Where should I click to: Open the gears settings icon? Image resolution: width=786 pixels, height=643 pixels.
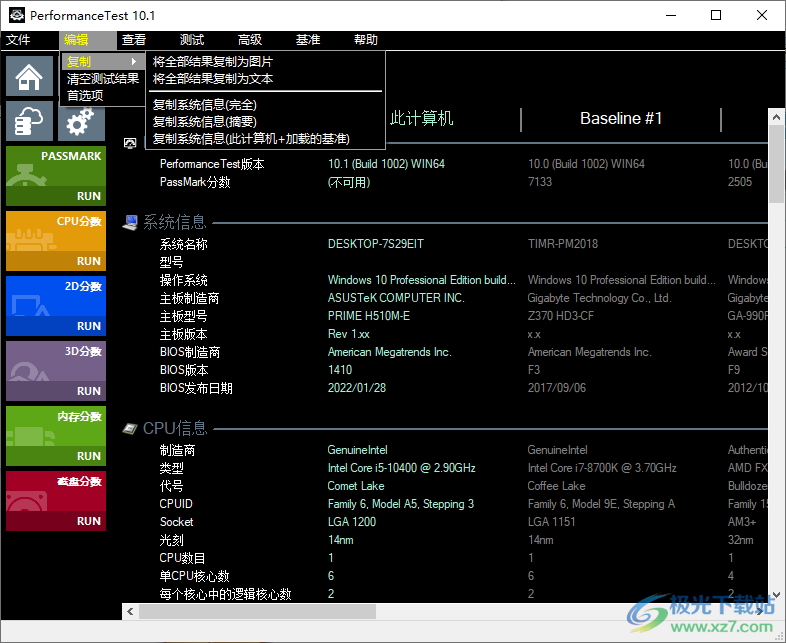coord(81,122)
